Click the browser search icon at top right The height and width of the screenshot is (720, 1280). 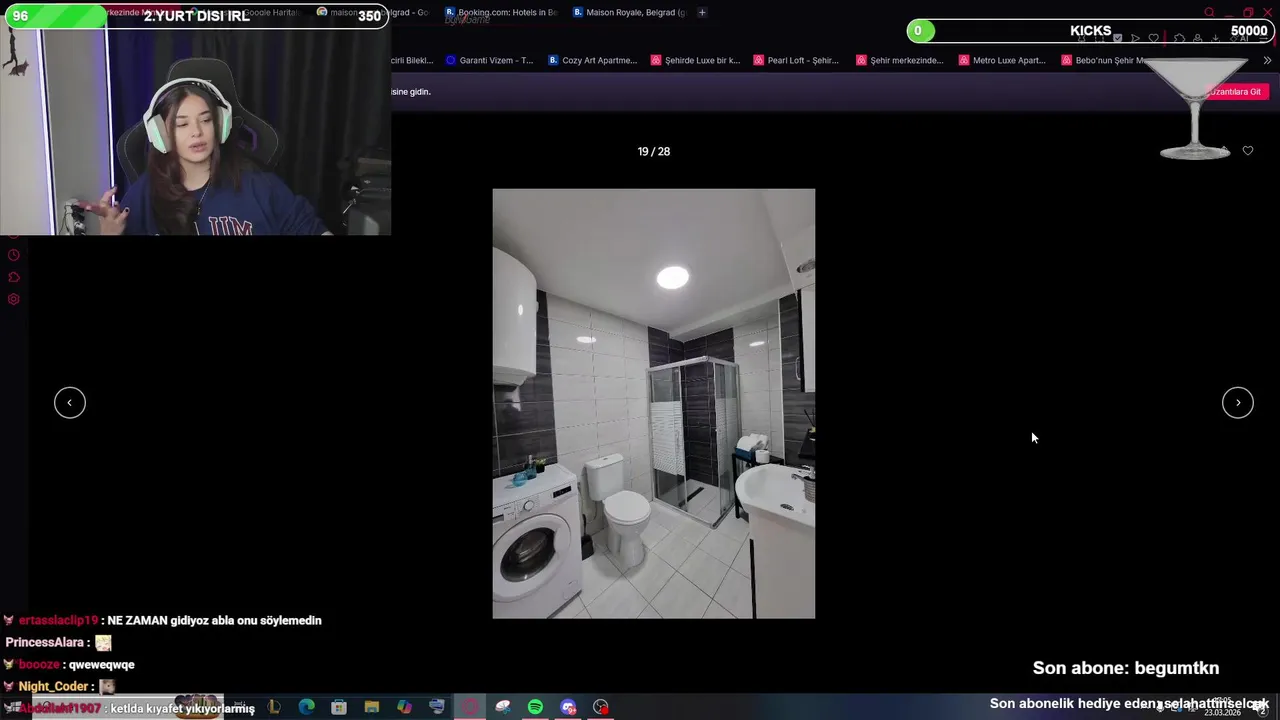pyautogui.click(x=1209, y=12)
